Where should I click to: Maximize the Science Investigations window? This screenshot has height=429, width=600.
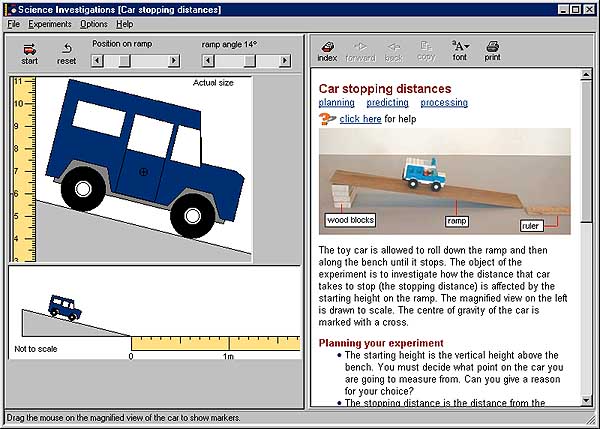(x=576, y=10)
